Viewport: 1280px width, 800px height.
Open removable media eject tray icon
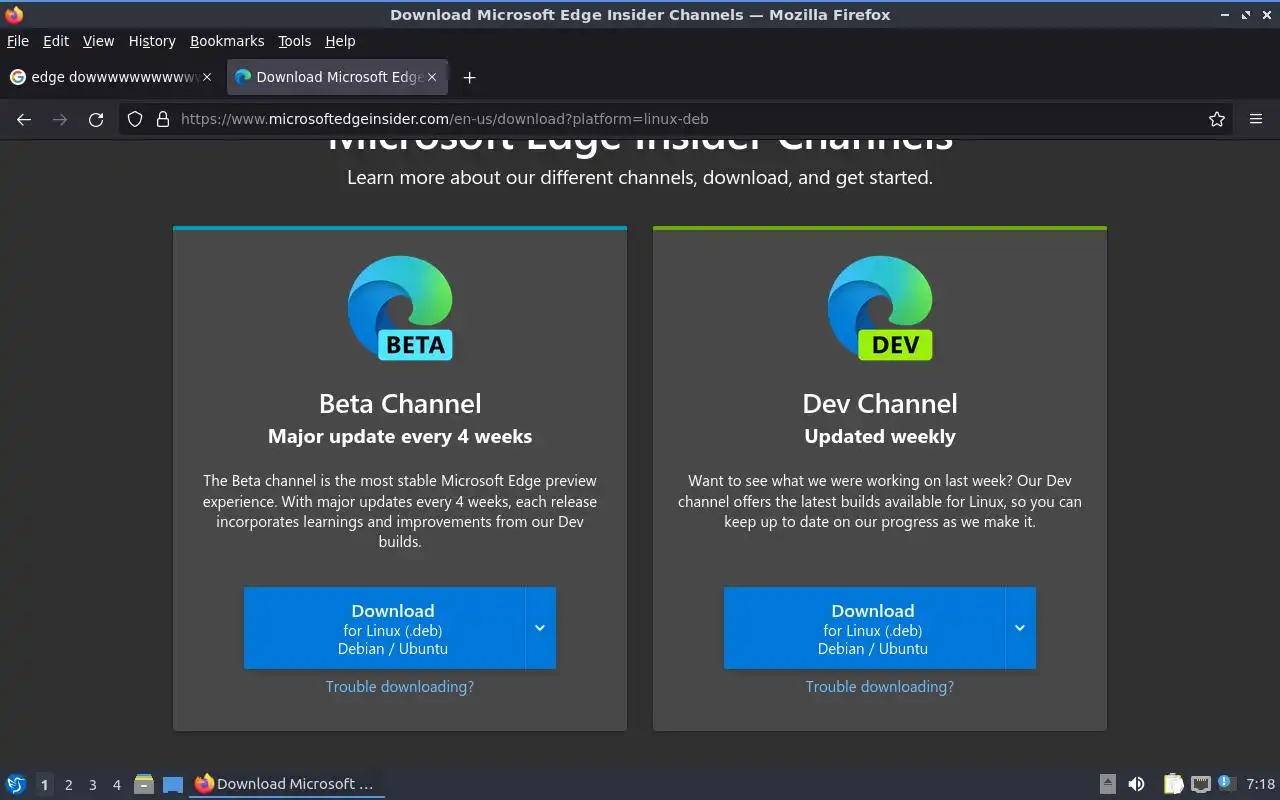point(1108,784)
